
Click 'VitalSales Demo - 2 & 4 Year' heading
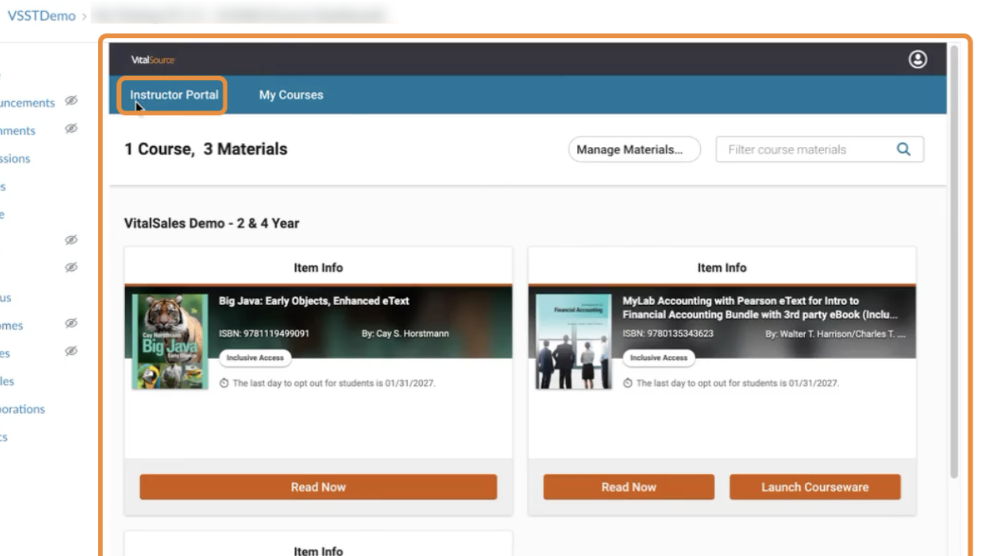pos(212,223)
